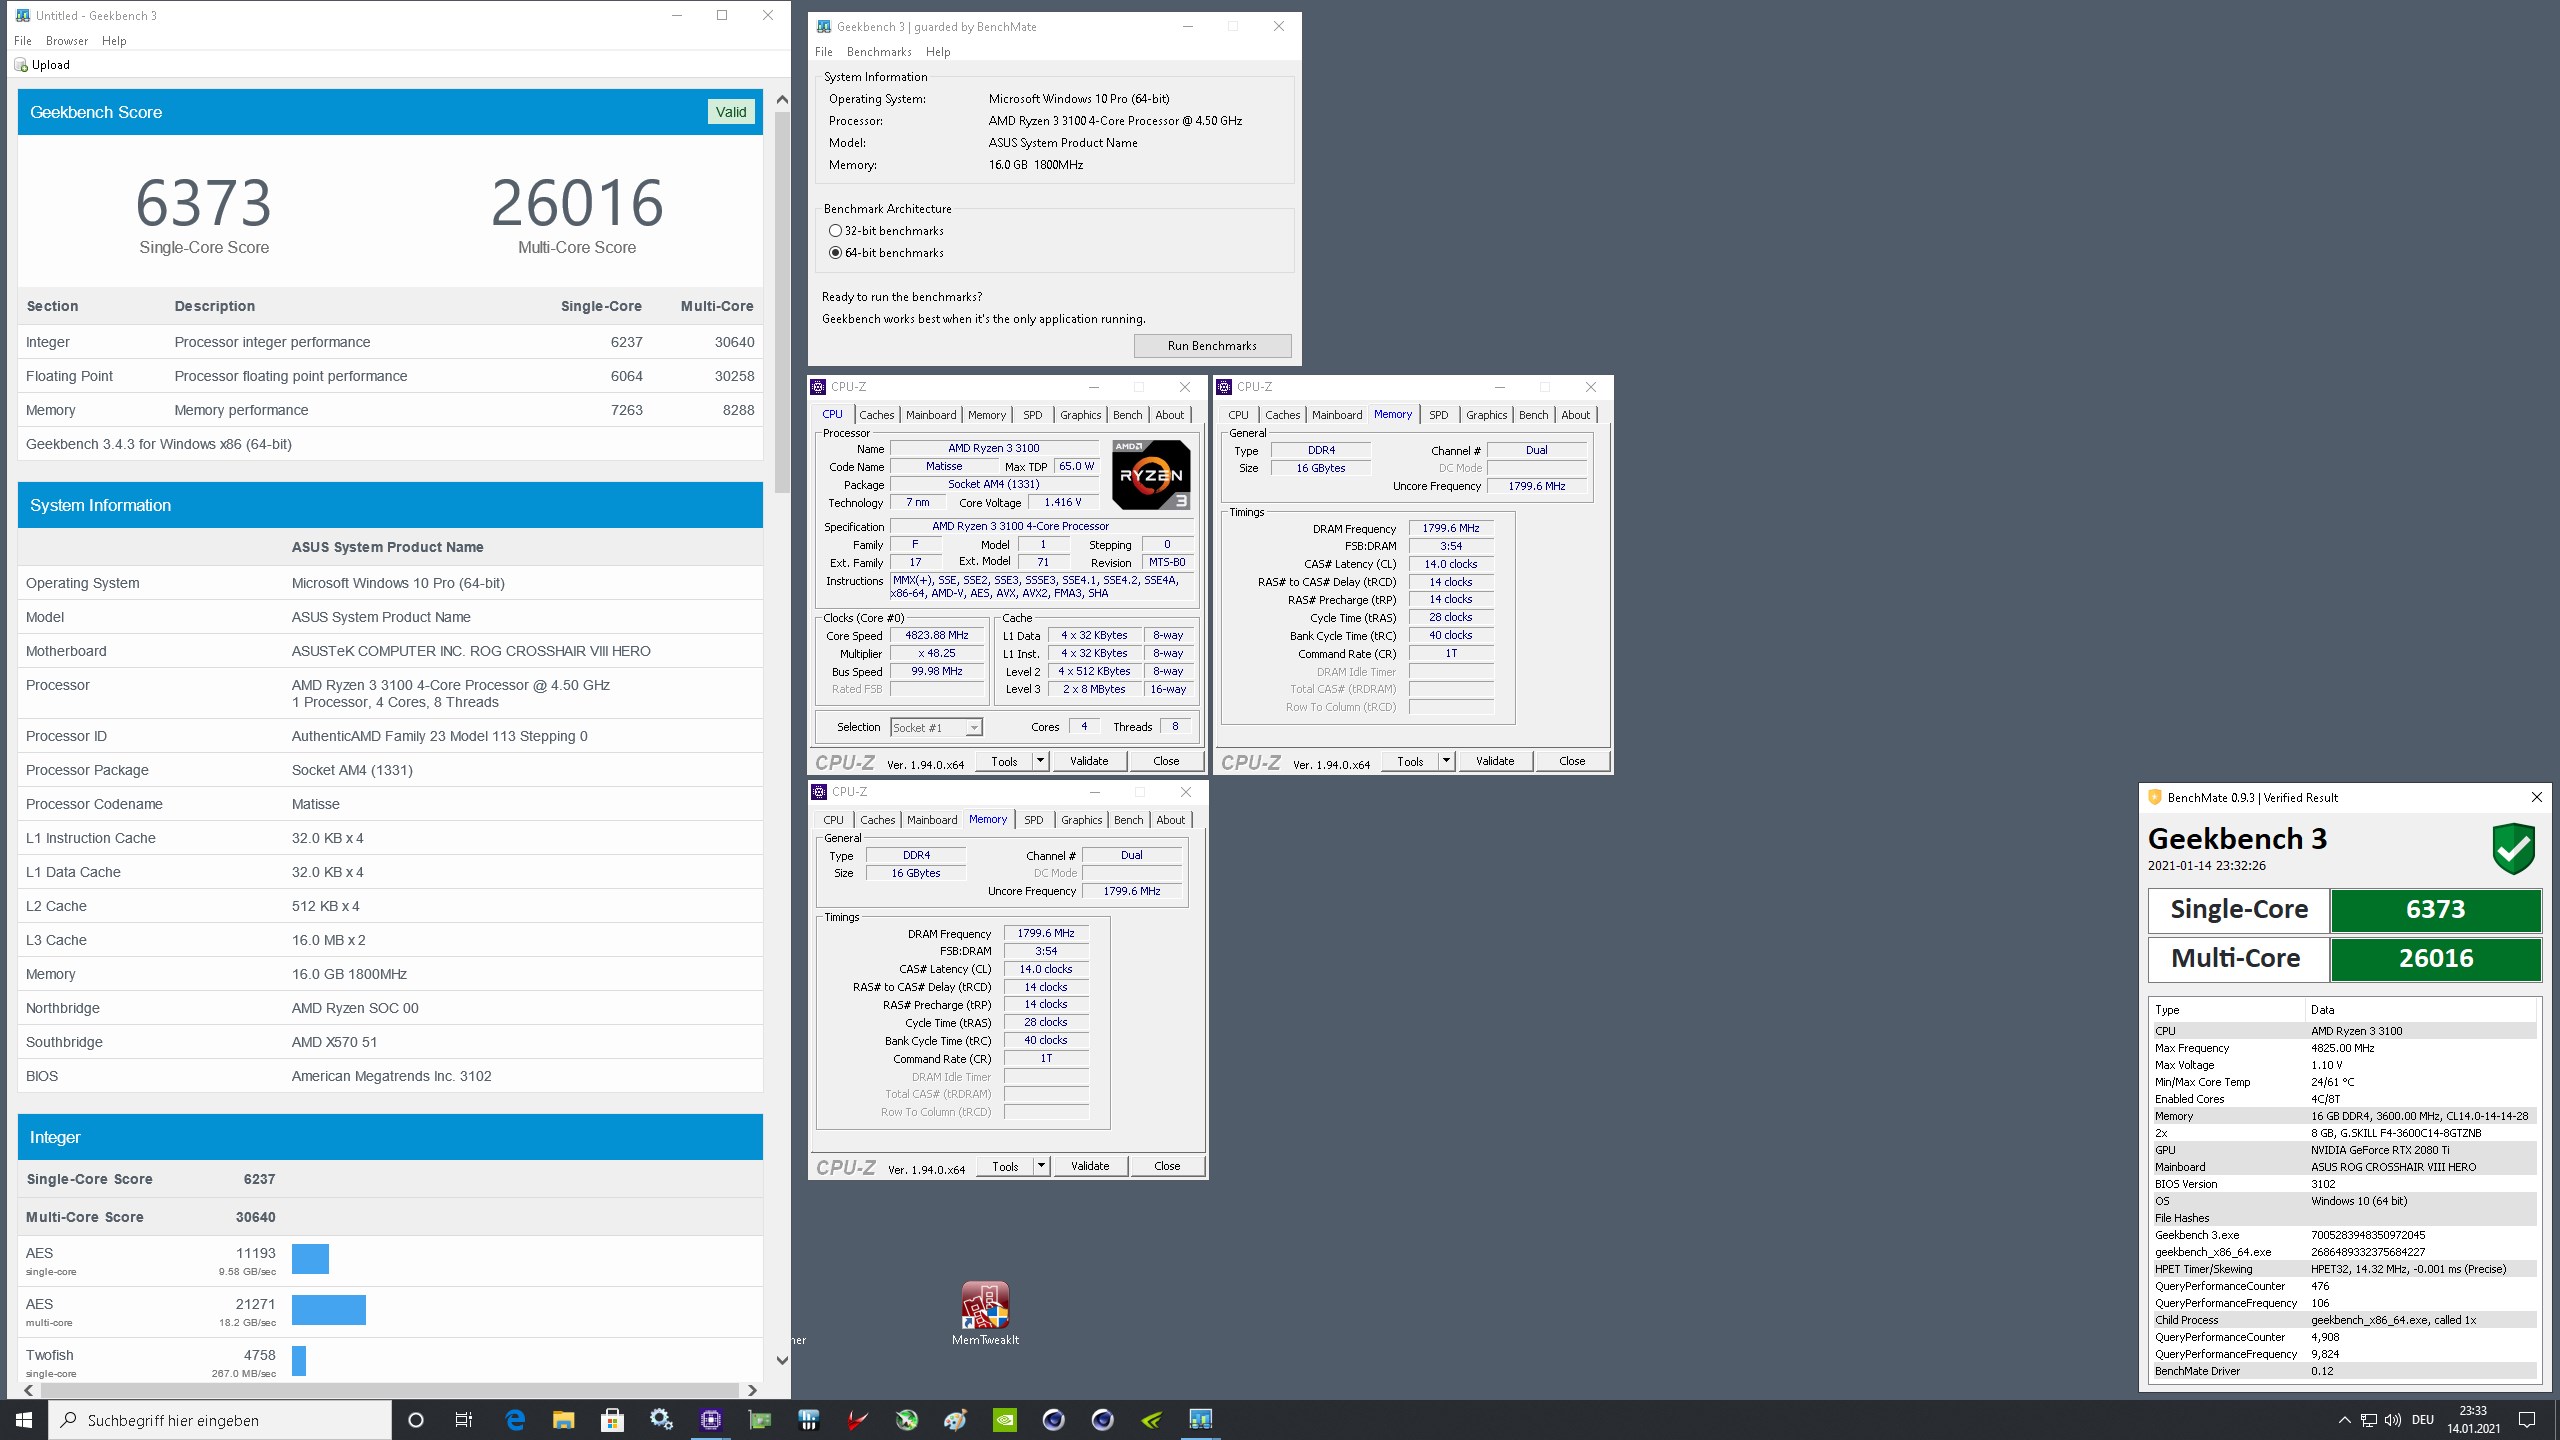Open the File menu in Untitled - Geekbench 3
The height and width of the screenshot is (1440, 2560).
tap(23, 41)
